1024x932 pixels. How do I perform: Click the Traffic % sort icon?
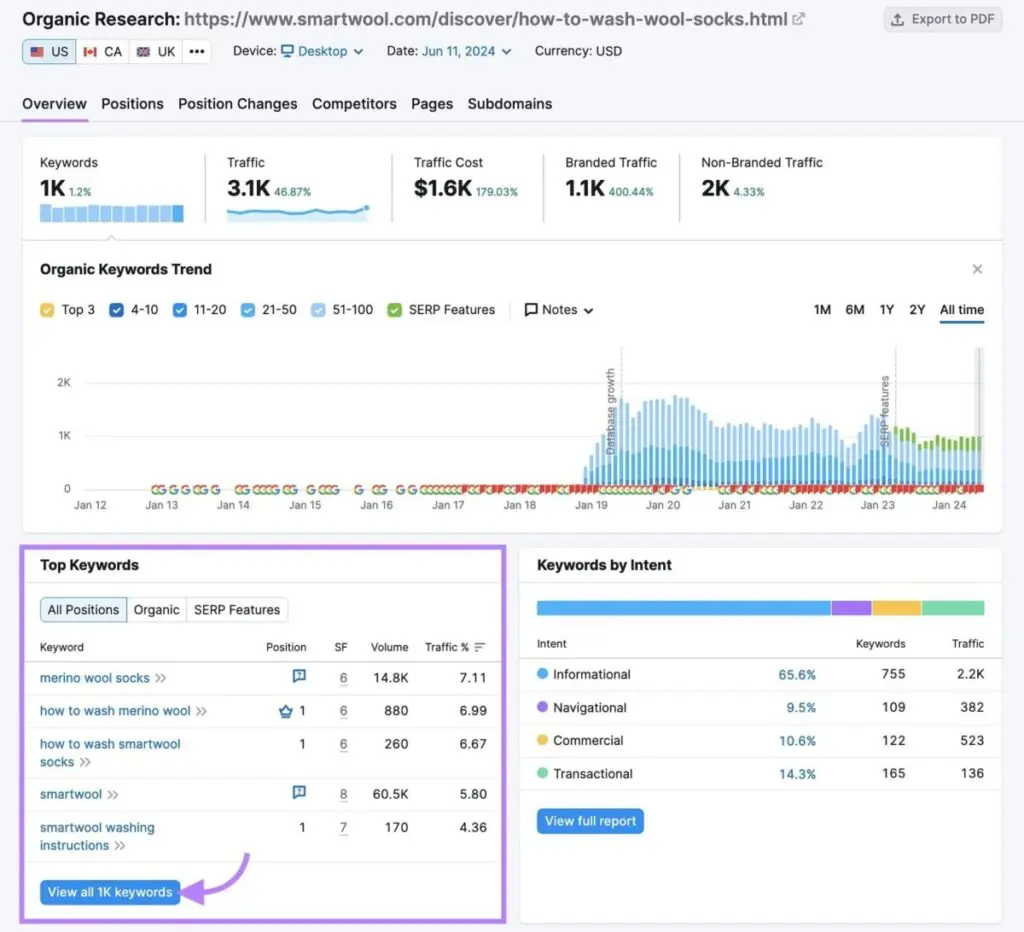480,647
